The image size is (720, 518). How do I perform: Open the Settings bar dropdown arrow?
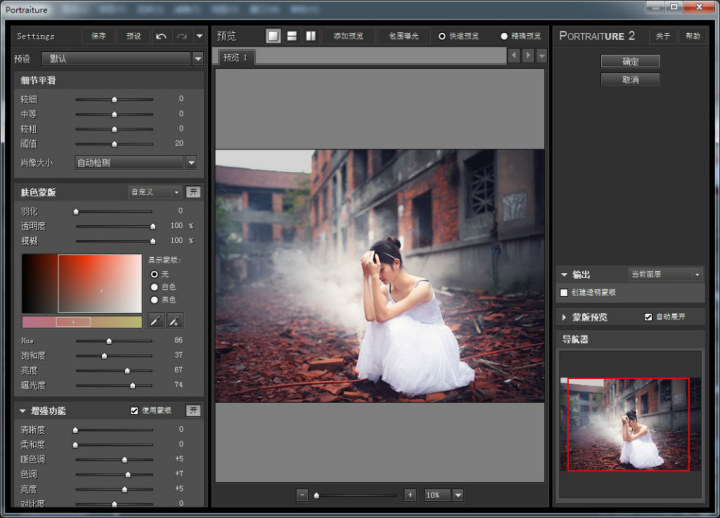[199, 36]
